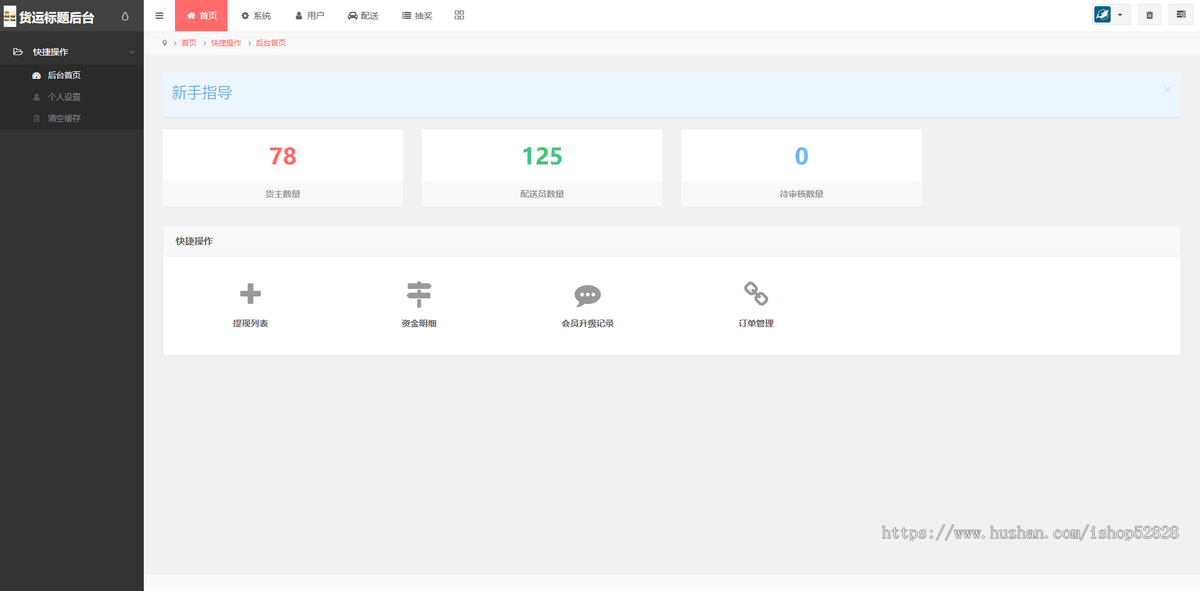
Task: Open the user avatar dropdown
Action: tap(1111, 15)
